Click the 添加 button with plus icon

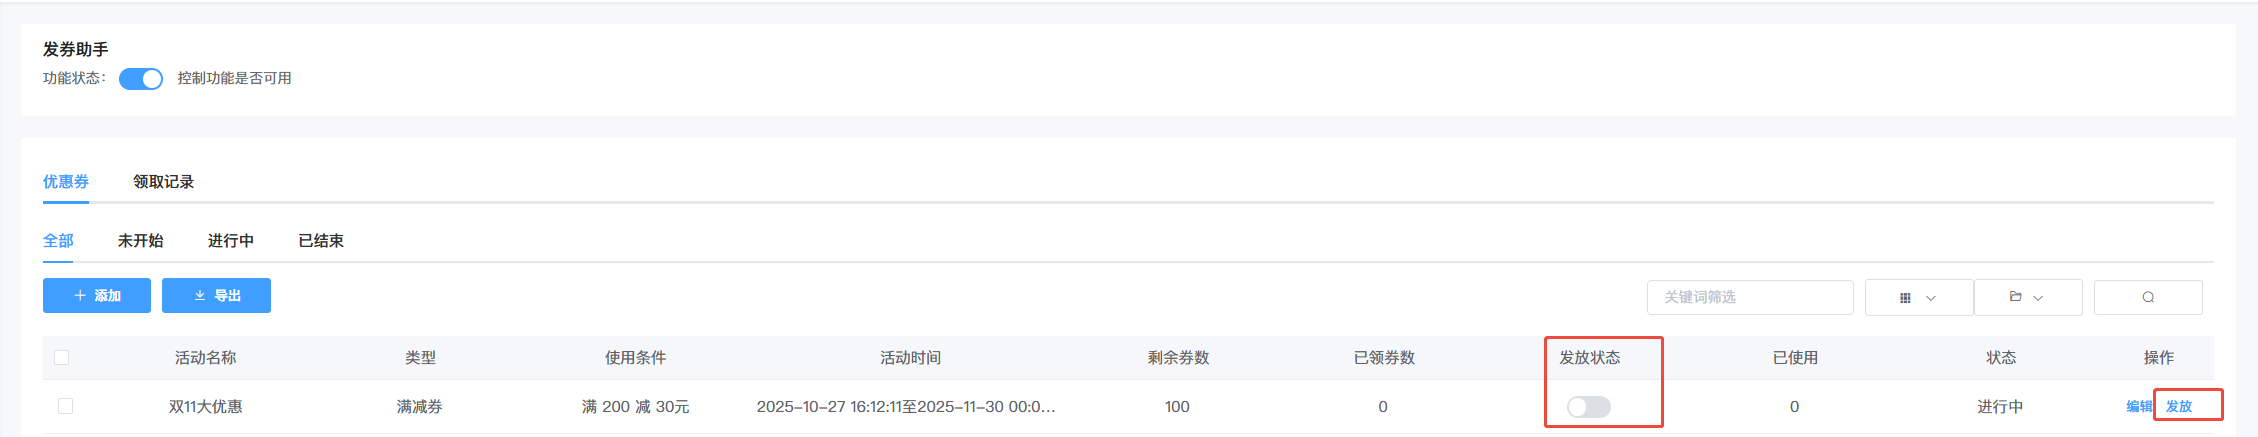pyautogui.click(x=97, y=296)
